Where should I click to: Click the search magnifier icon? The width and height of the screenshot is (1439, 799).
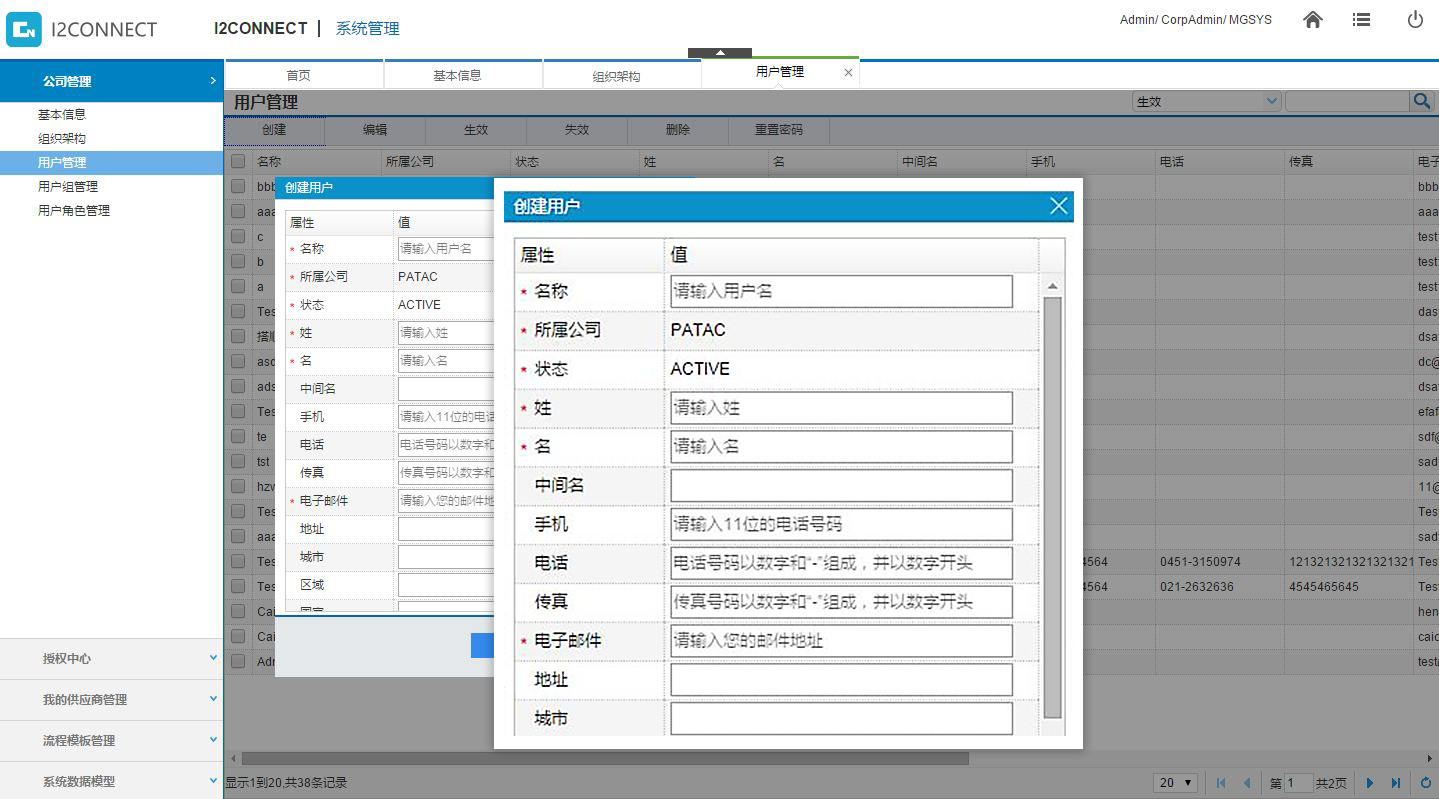(x=1421, y=101)
